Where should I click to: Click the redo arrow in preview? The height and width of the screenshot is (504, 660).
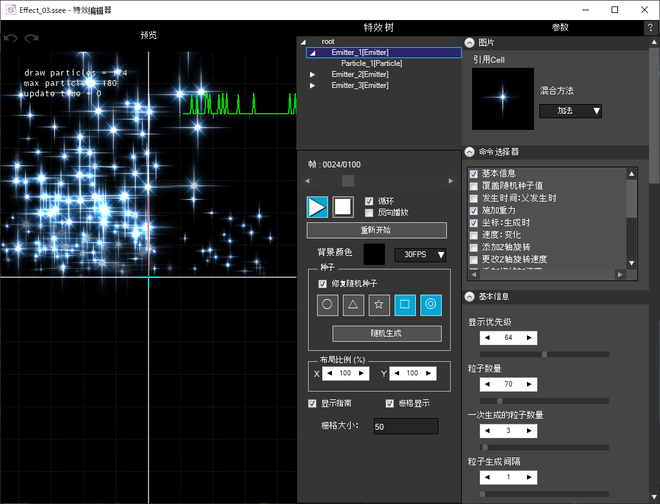click(31, 38)
